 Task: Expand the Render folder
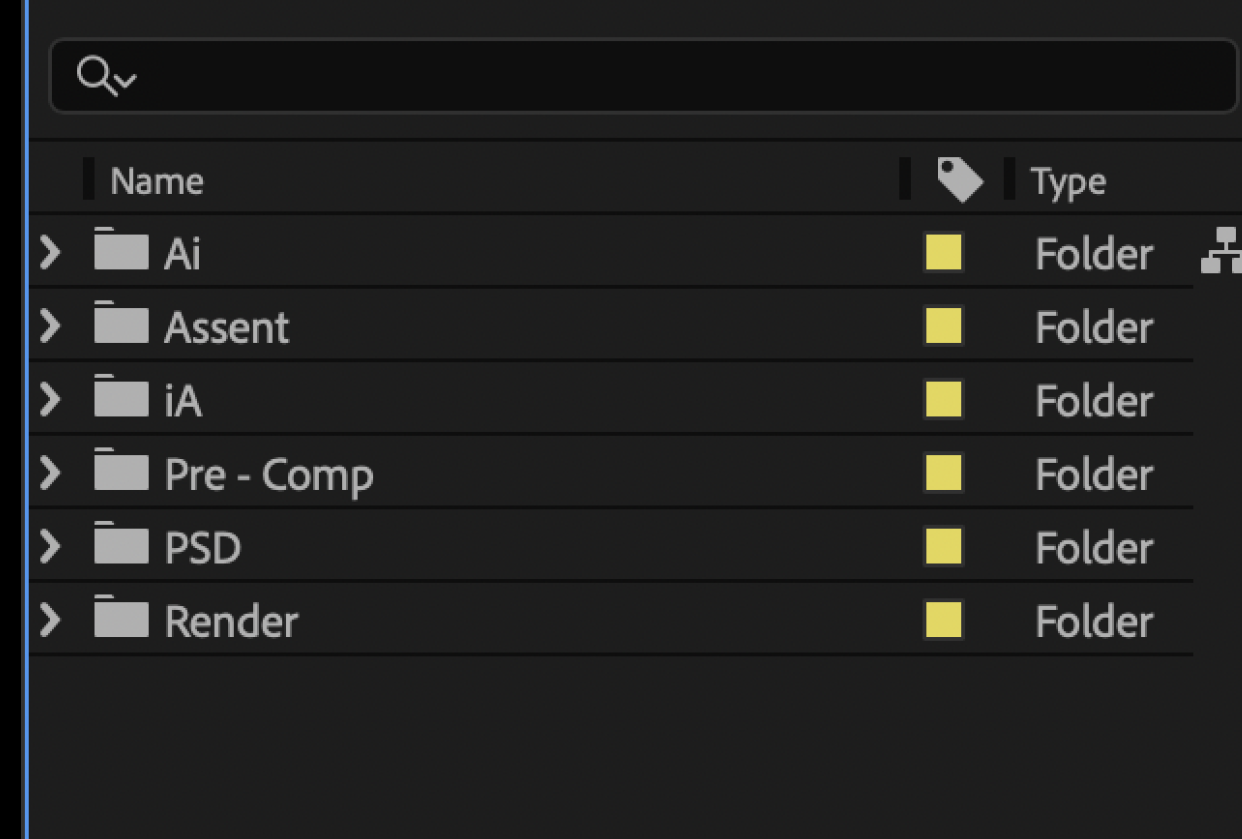pyautogui.click(x=49, y=620)
